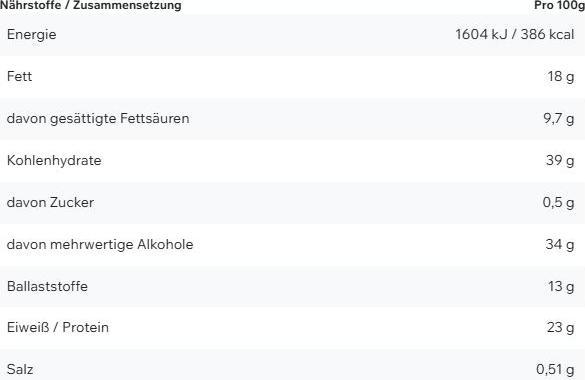Select davon mehrwertige Alkohole label
The width and height of the screenshot is (585, 380).
point(100,245)
